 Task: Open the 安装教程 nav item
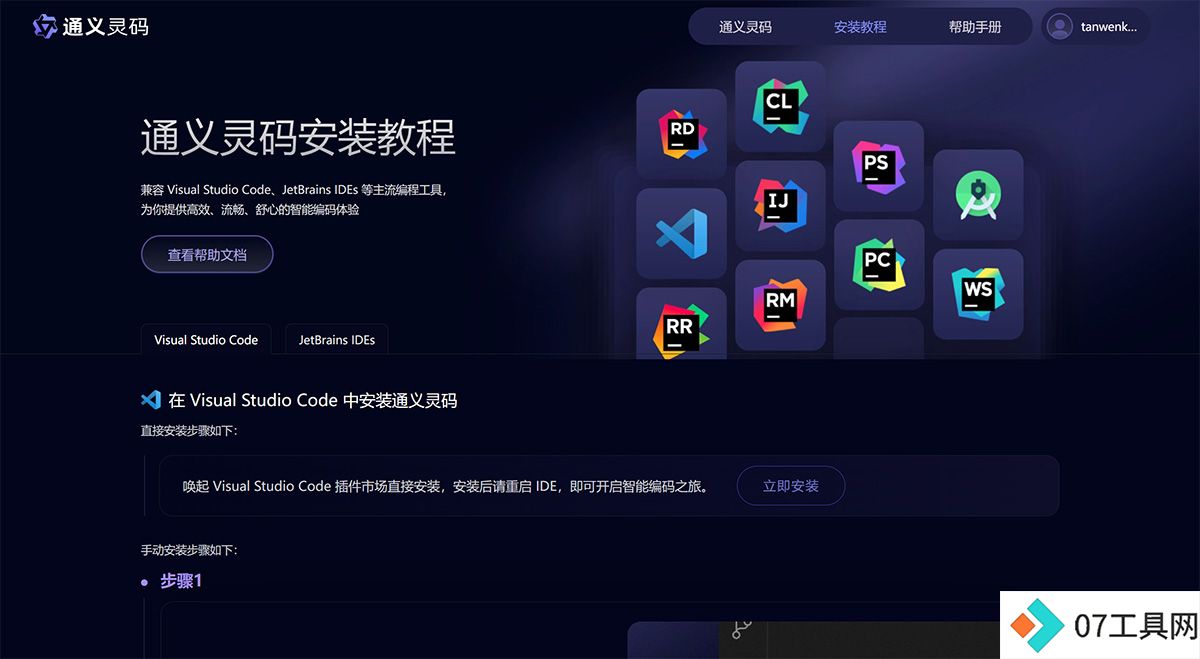(x=860, y=27)
